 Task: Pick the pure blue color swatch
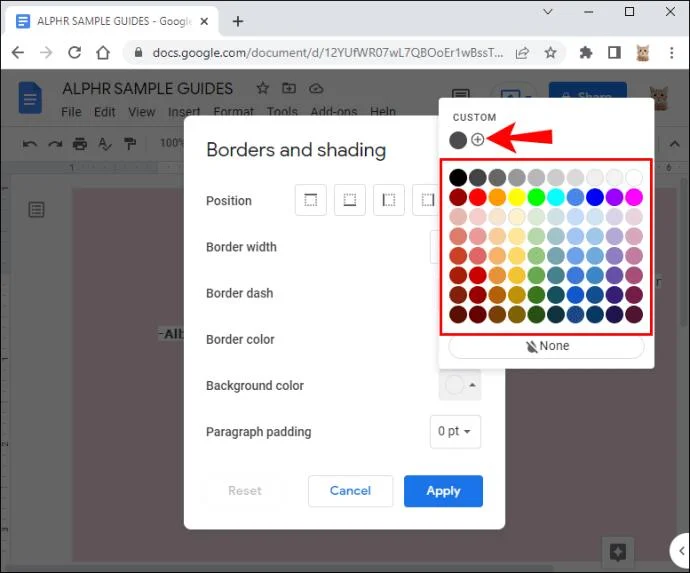point(595,197)
